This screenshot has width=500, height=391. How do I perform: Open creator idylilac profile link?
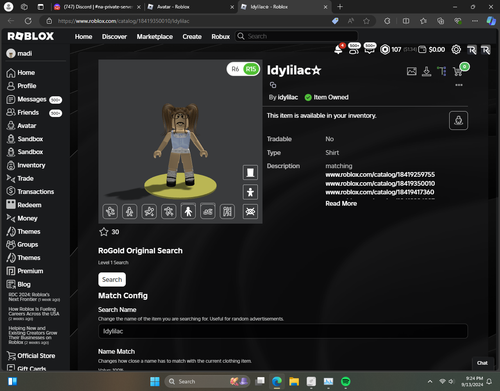coord(288,97)
